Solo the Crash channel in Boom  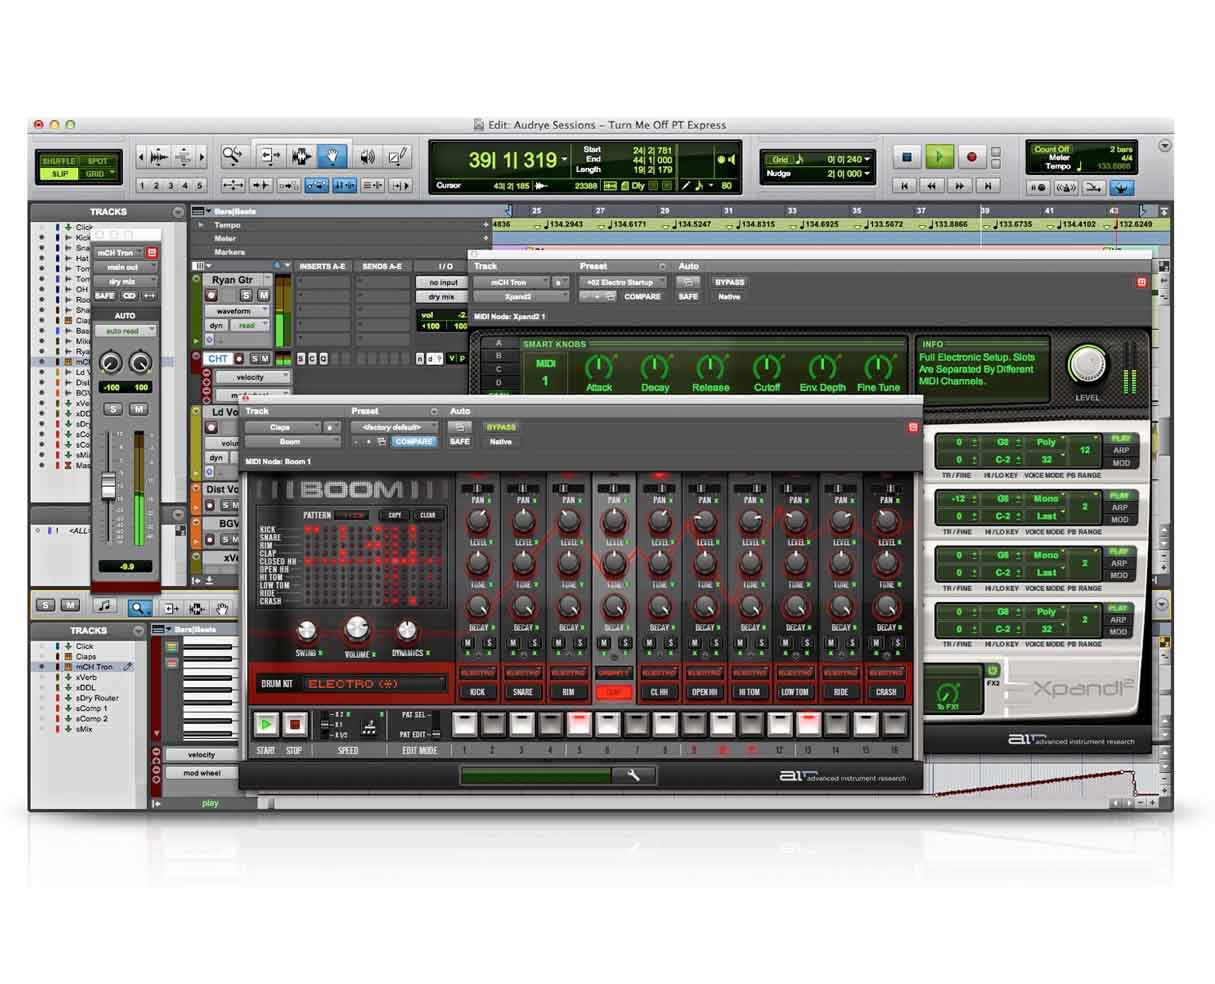898,643
